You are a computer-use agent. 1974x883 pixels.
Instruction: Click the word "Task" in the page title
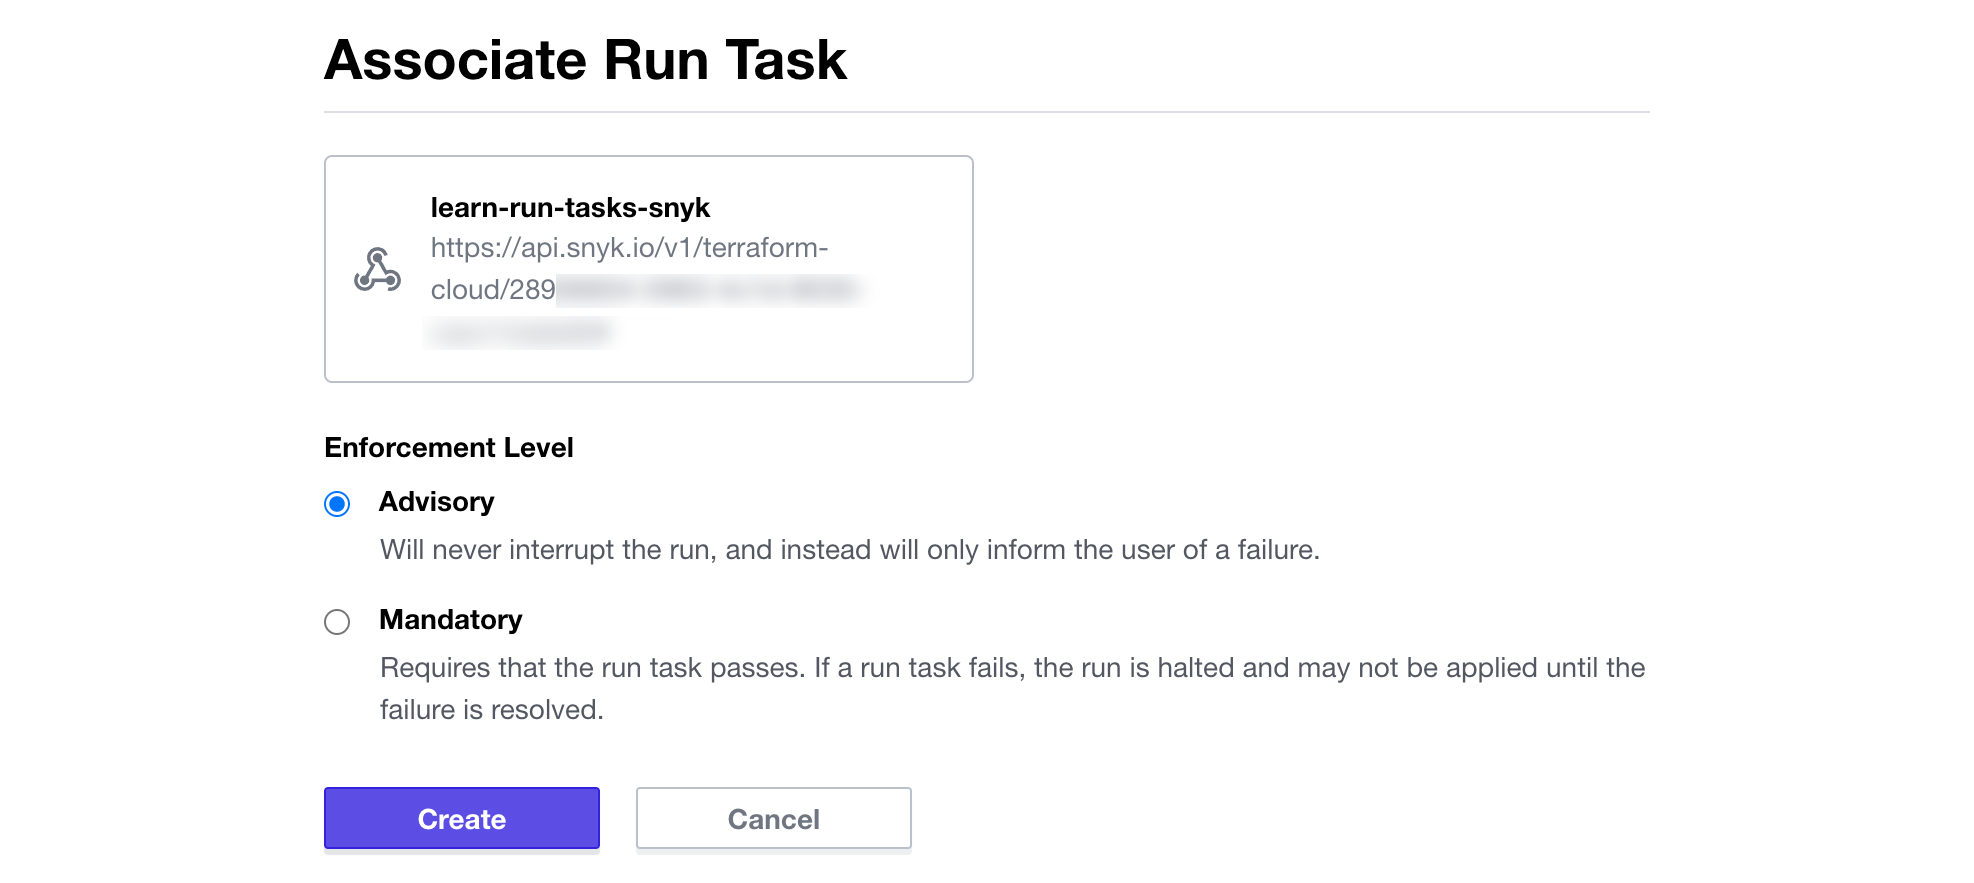(x=786, y=60)
